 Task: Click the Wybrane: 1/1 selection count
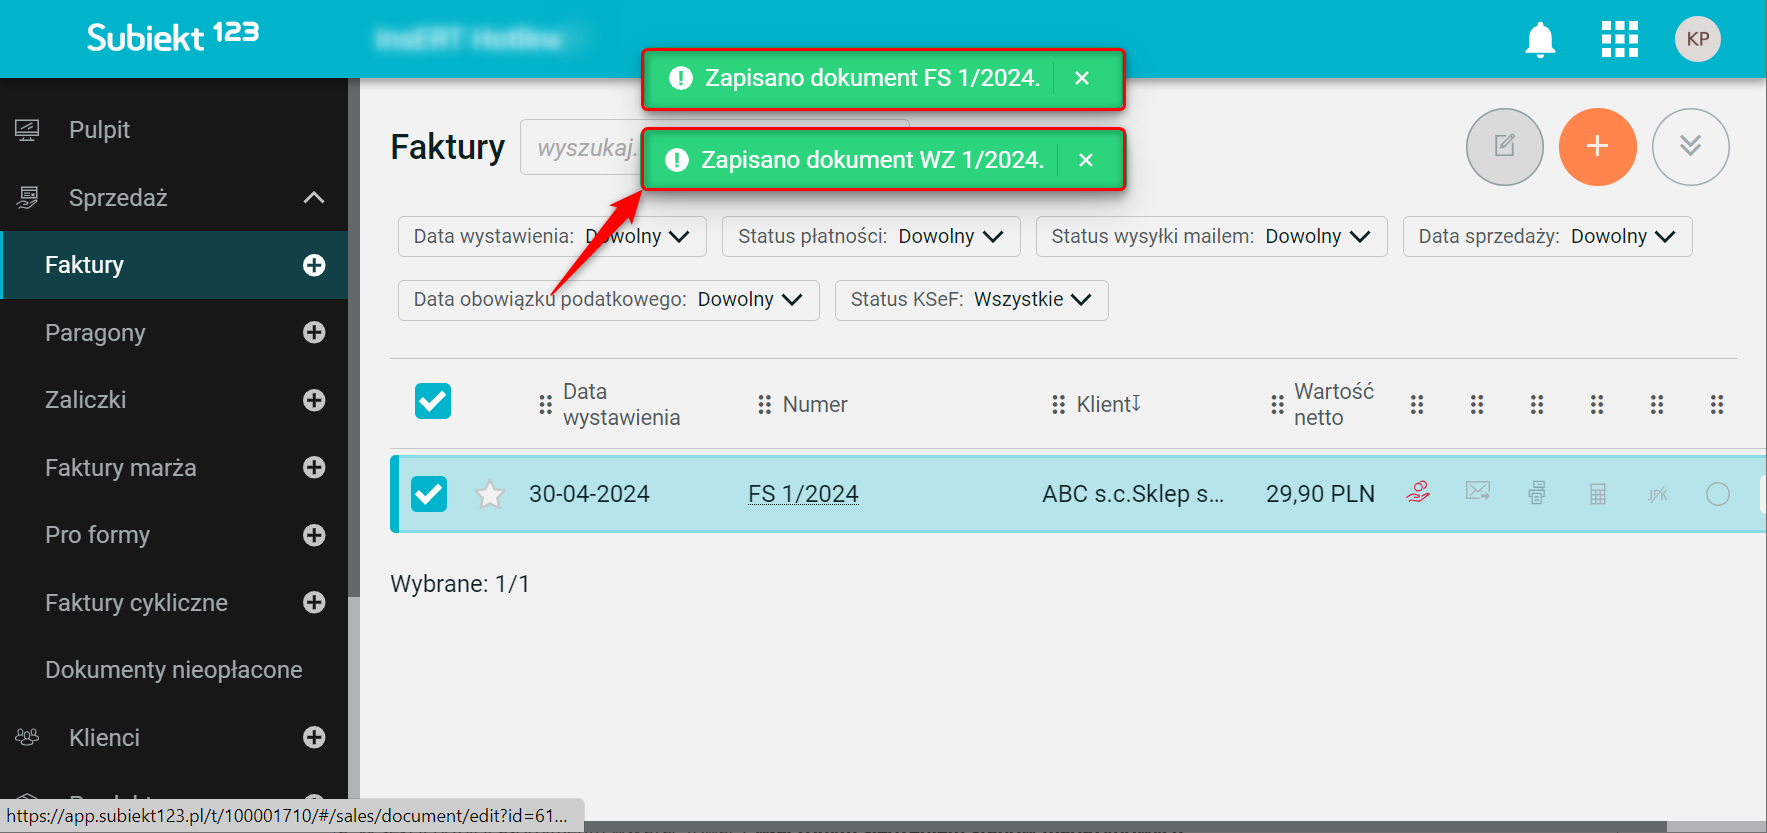click(x=460, y=584)
